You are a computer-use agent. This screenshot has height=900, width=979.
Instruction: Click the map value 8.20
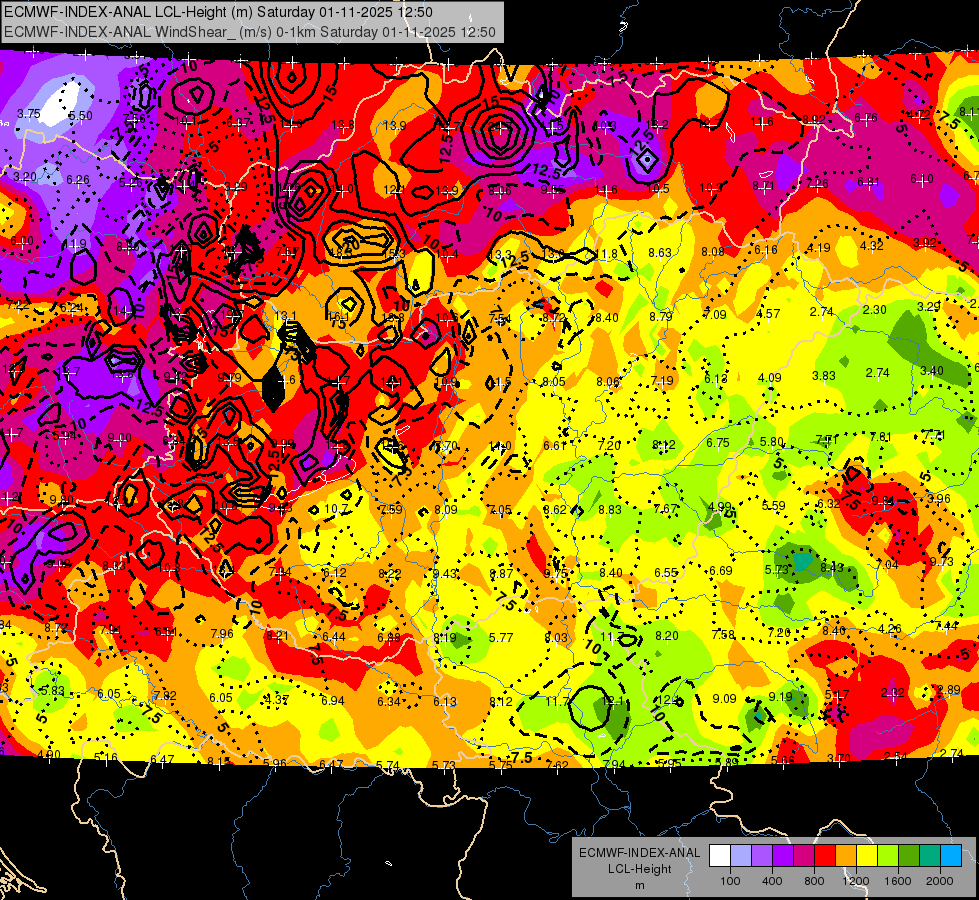tap(667, 635)
